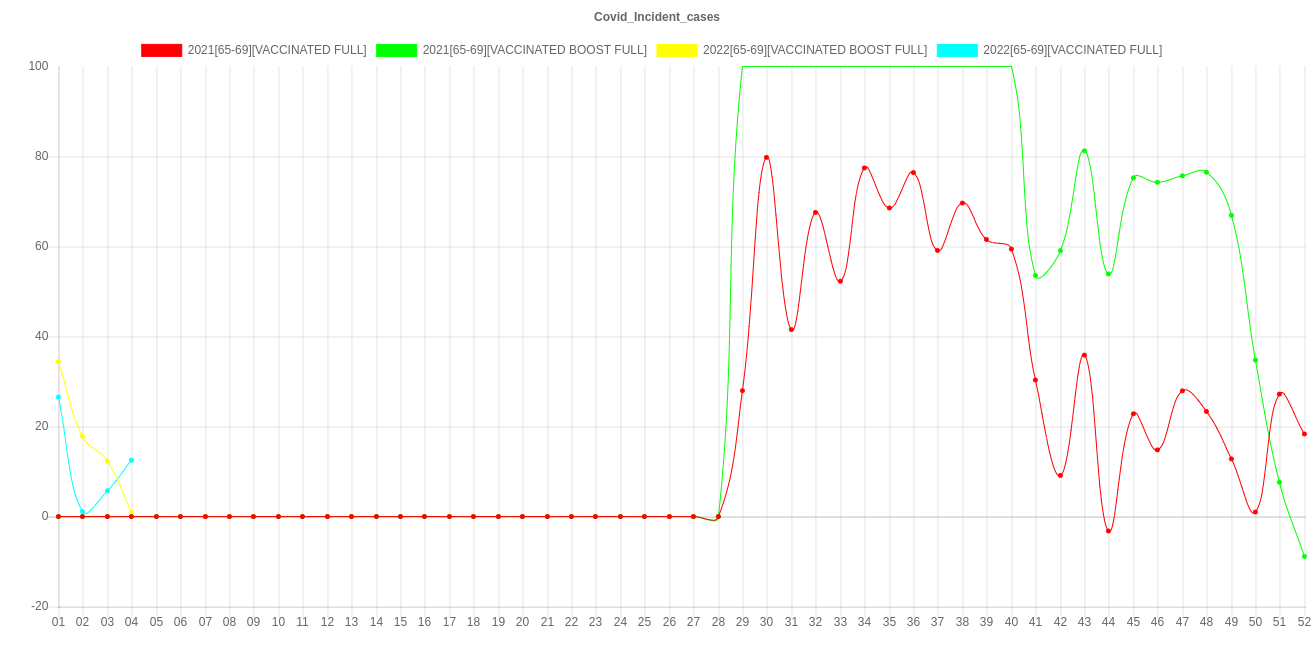Hide series via 2021[65-69][VACCINATED BOOST FULL] label text
Viewport: 1314px width, 657px height.
click(534, 50)
